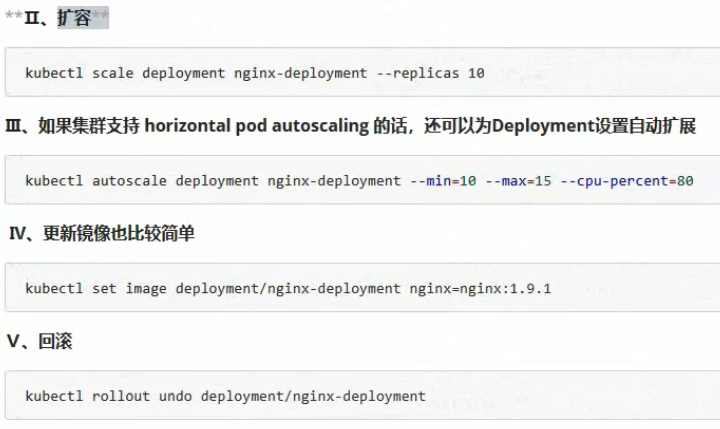Click the 'nginx=nginx:1.9.1' argument
720x429 pixels.
[480, 288]
